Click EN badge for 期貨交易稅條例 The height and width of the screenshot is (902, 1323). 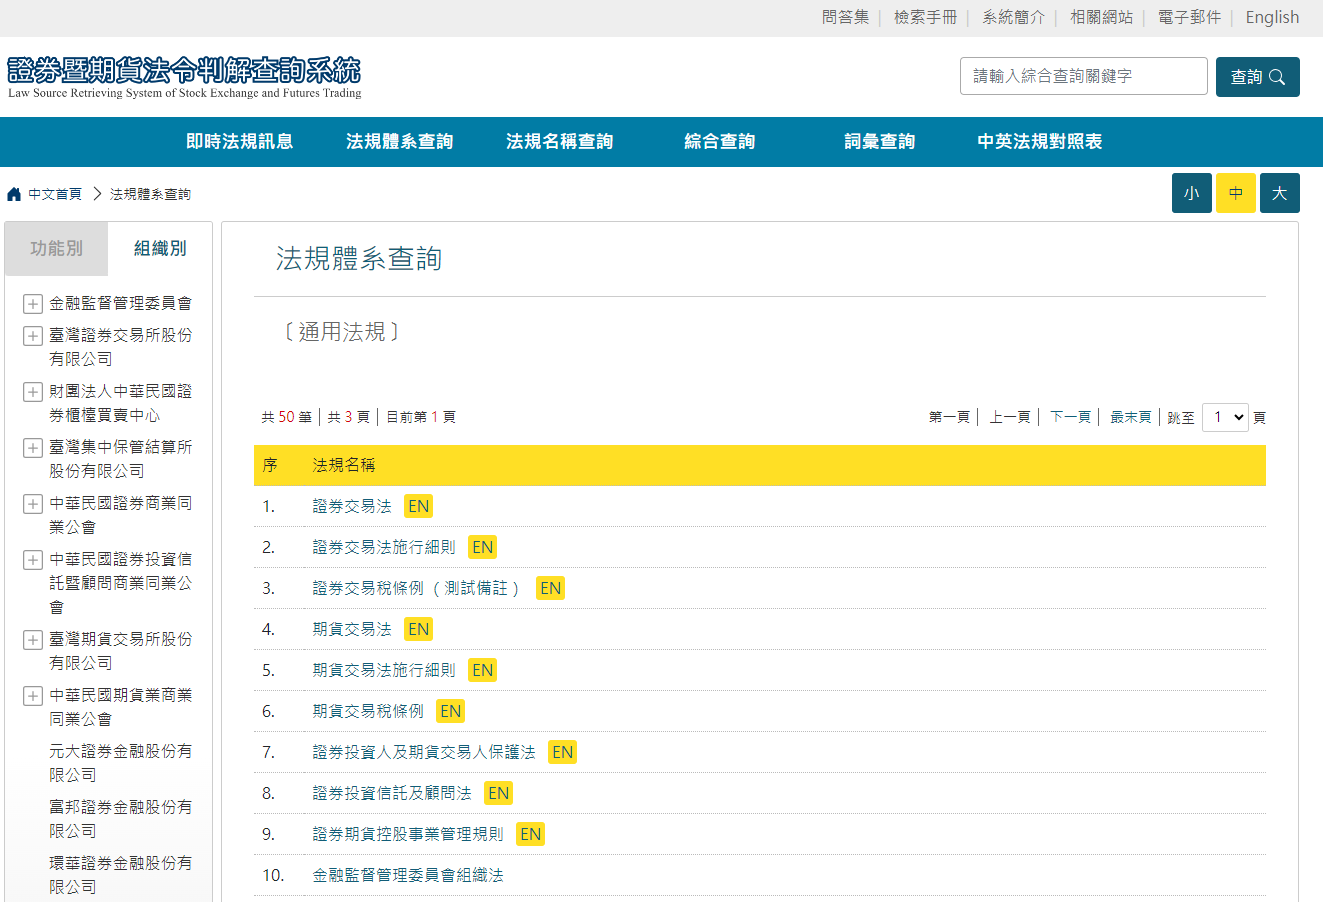[x=451, y=711]
